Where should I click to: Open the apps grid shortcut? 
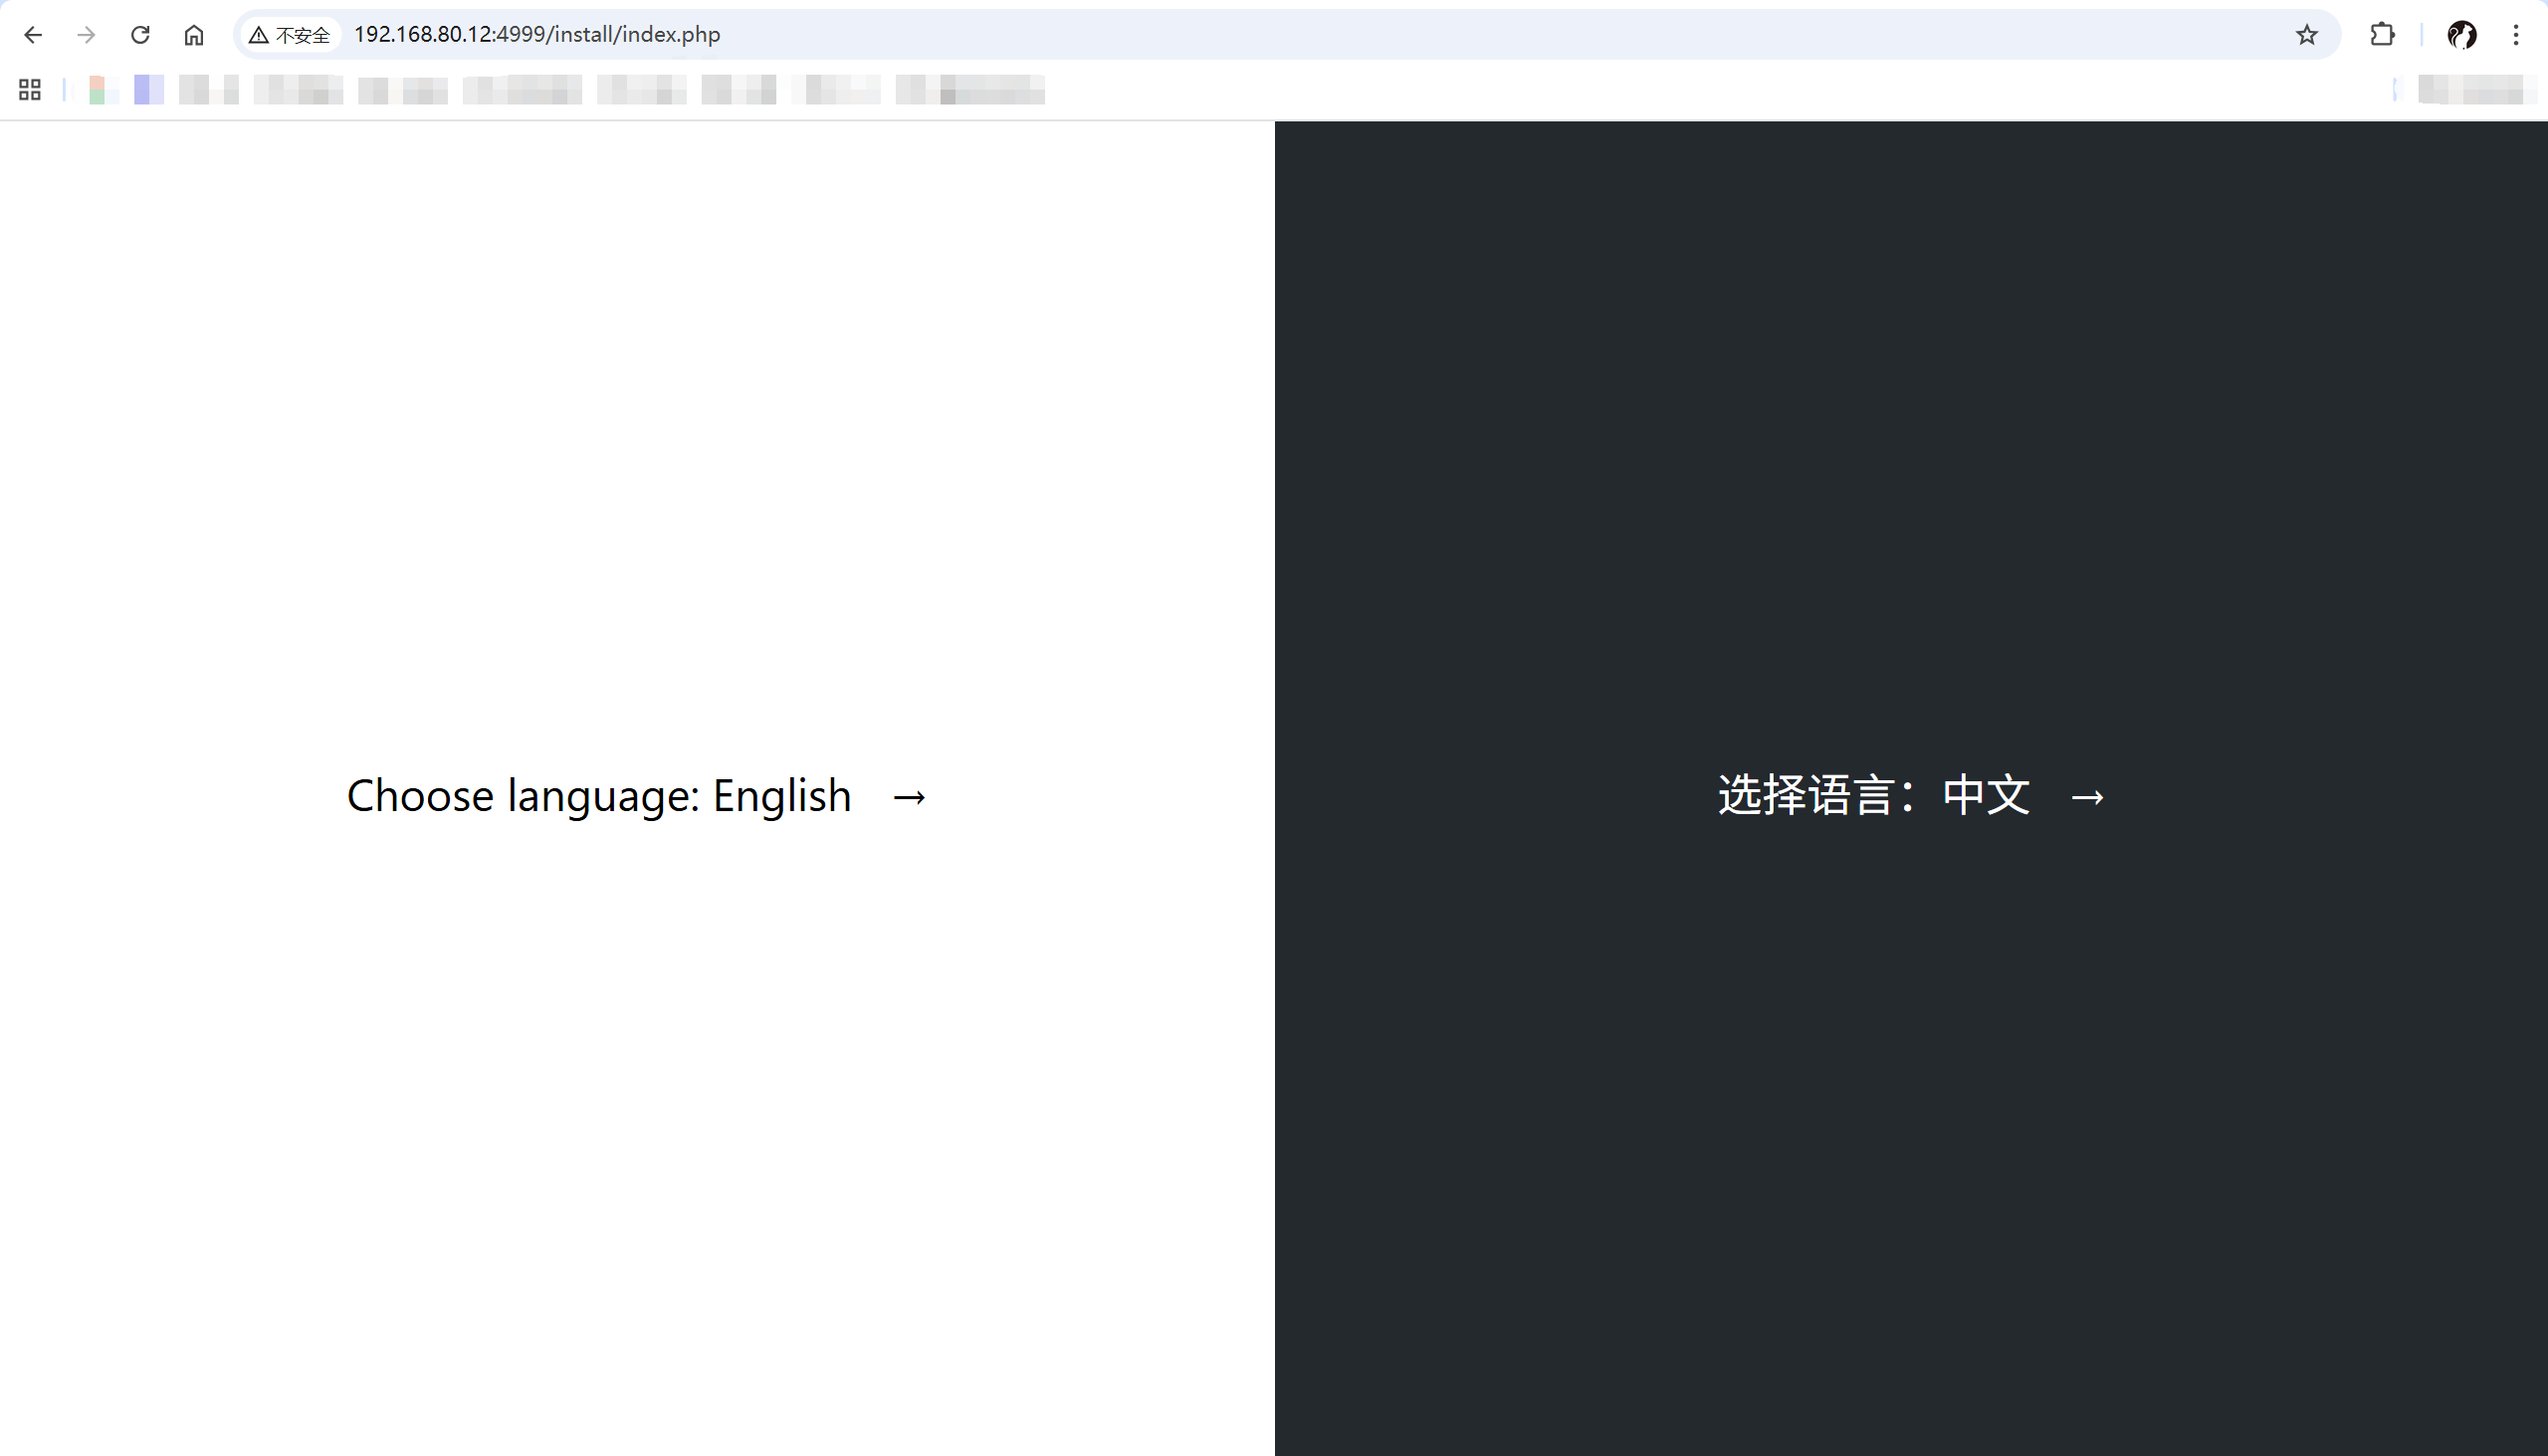[x=30, y=90]
